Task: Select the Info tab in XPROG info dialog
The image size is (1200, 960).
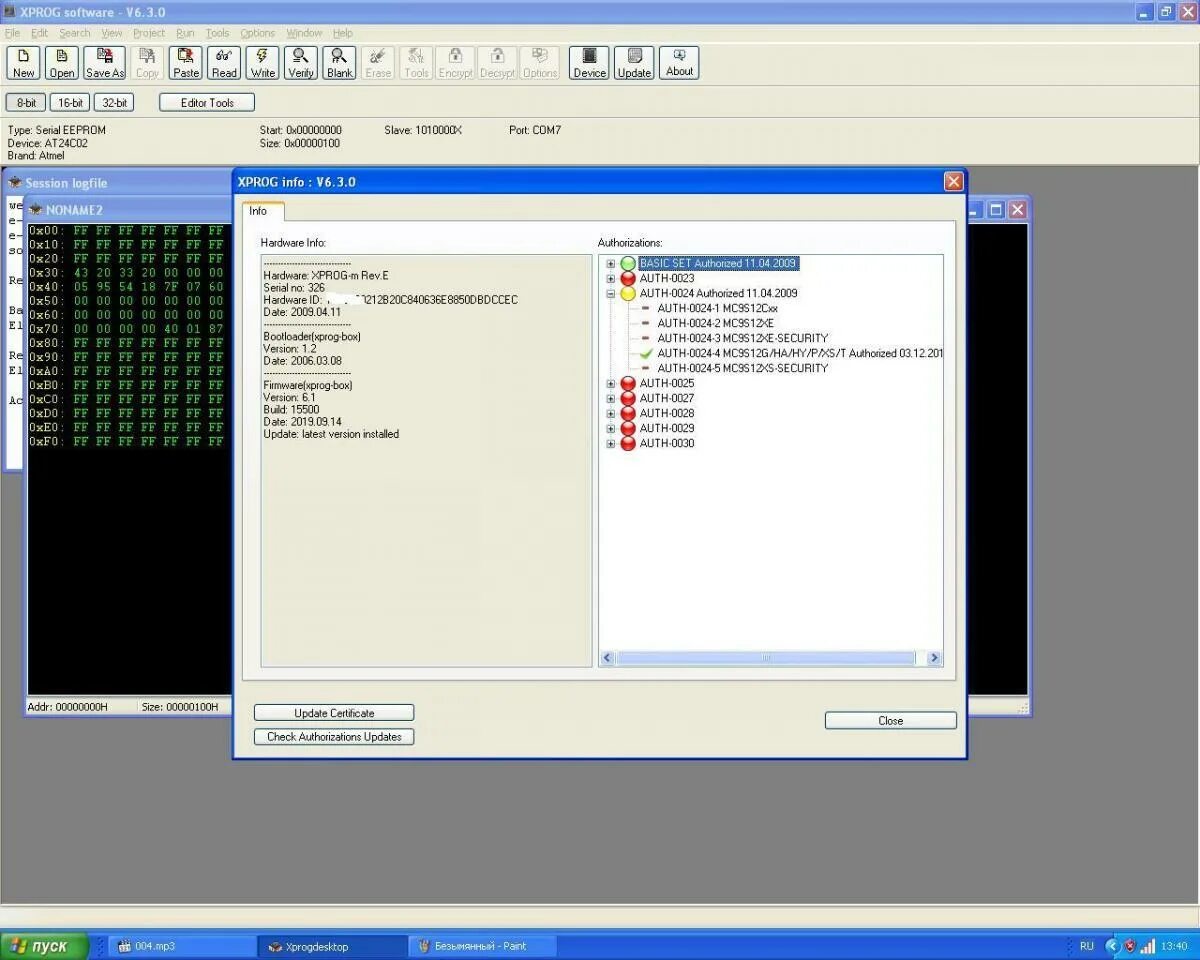Action: (x=258, y=211)
